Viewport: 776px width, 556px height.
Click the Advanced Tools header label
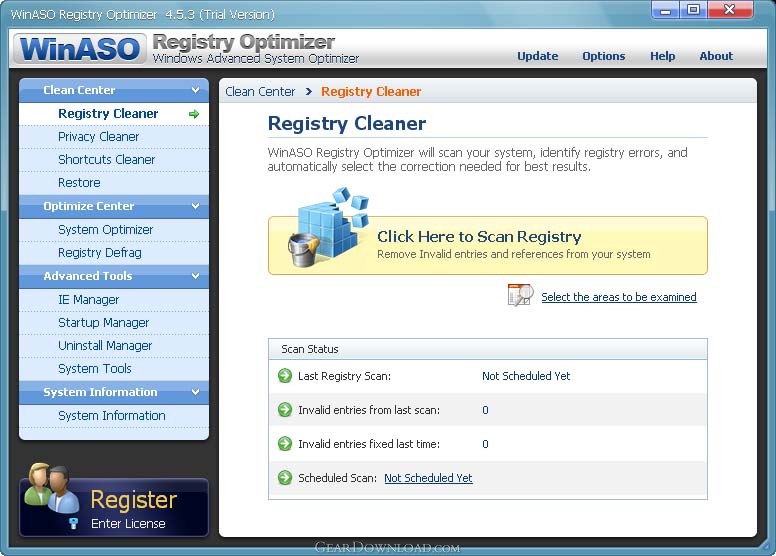tap(88, 276)
